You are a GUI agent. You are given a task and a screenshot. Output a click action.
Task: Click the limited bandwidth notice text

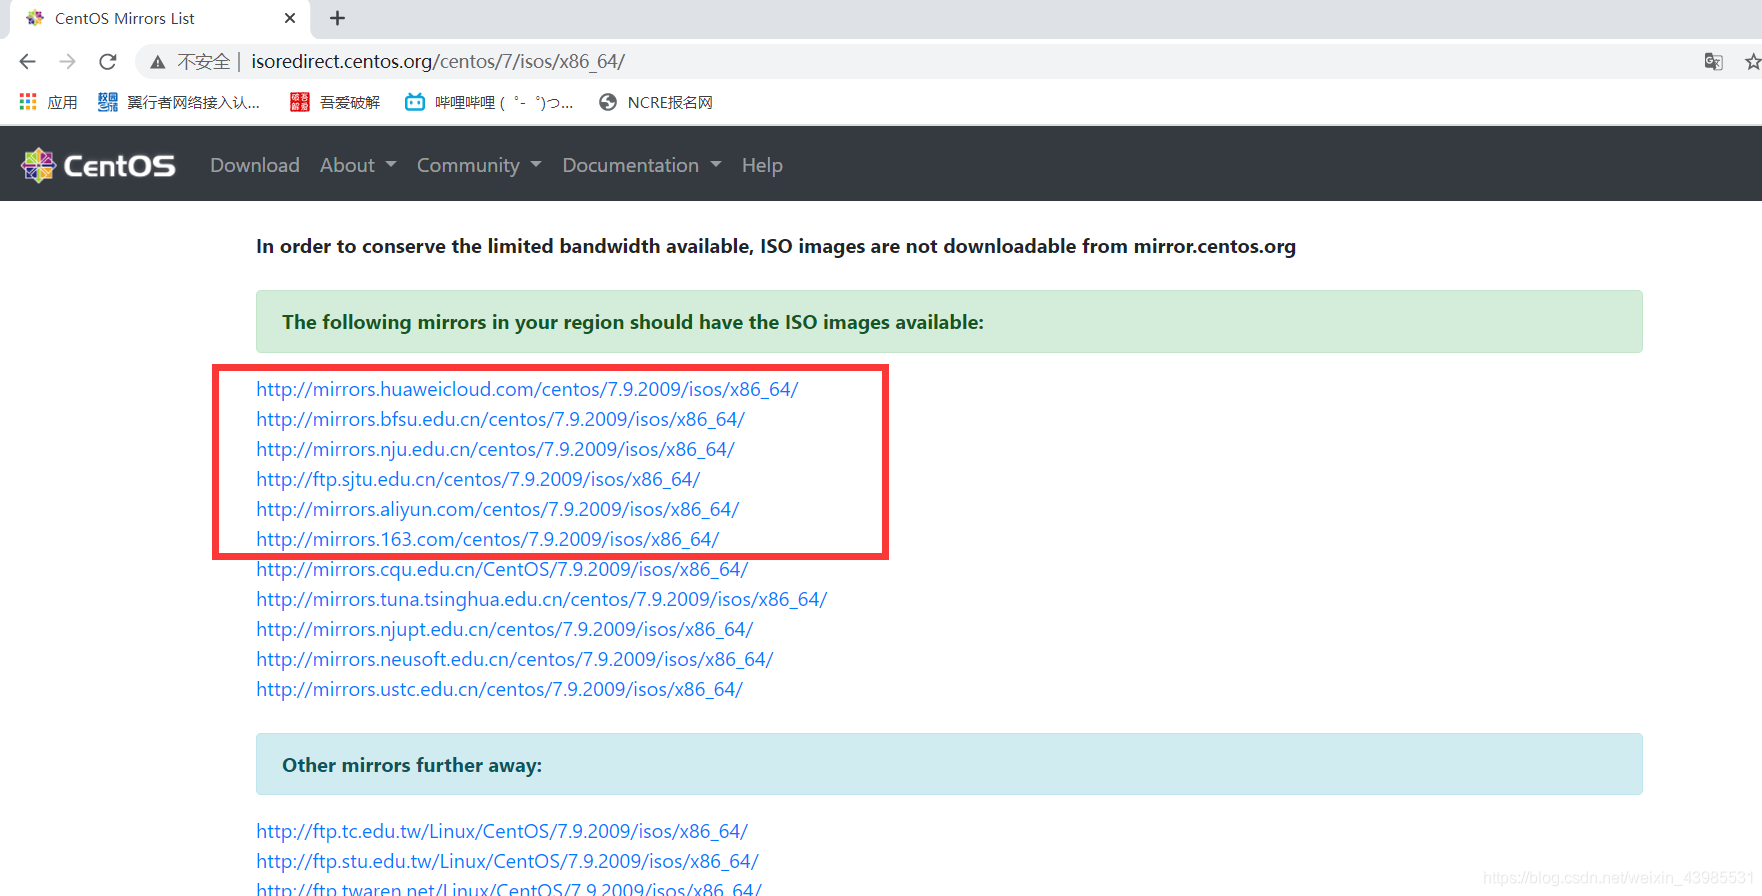tap(776, 246)
